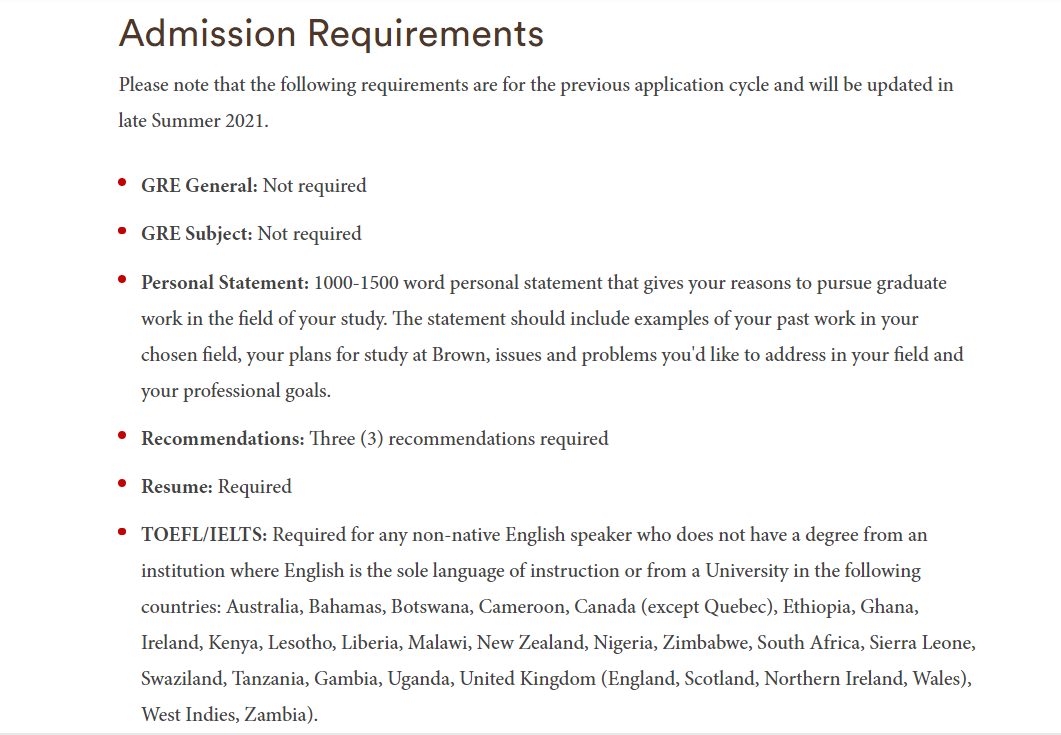1061x735 pixels.
Task: Click the text 'late Summer 2021.'
Action: pyautogui.click(x=194, y=120)
